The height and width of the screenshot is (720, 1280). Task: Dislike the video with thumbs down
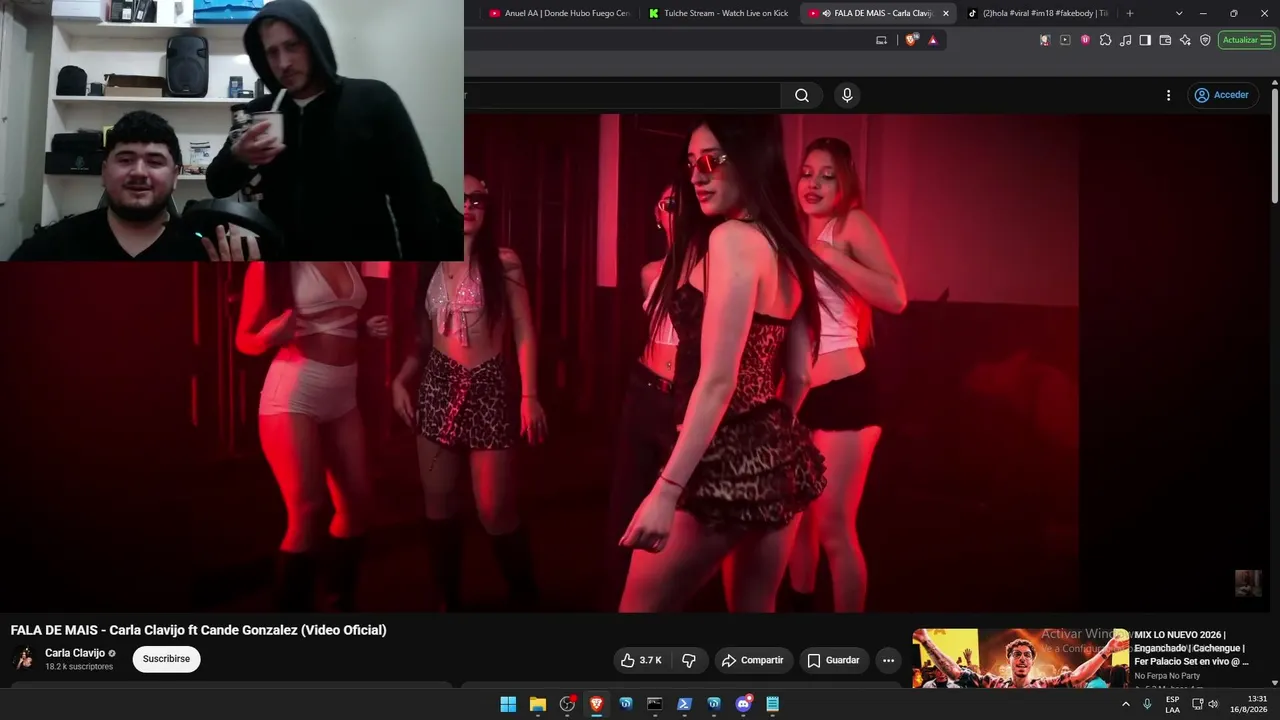pos(689,660)
